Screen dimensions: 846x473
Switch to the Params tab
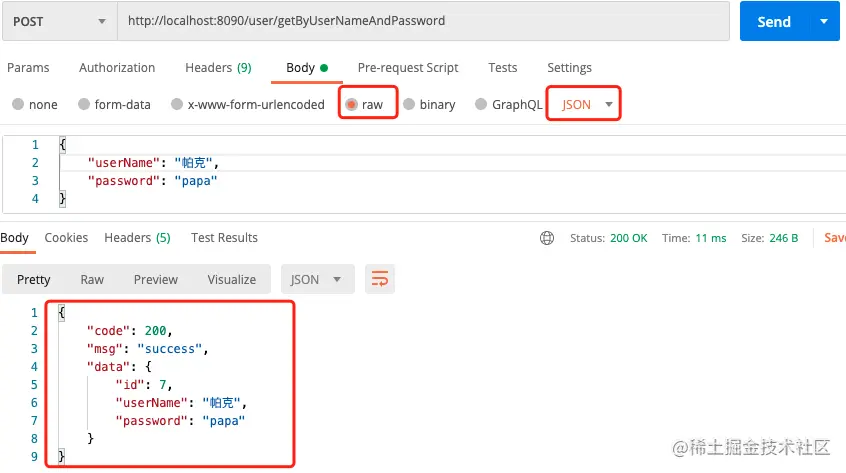point(28,67)
